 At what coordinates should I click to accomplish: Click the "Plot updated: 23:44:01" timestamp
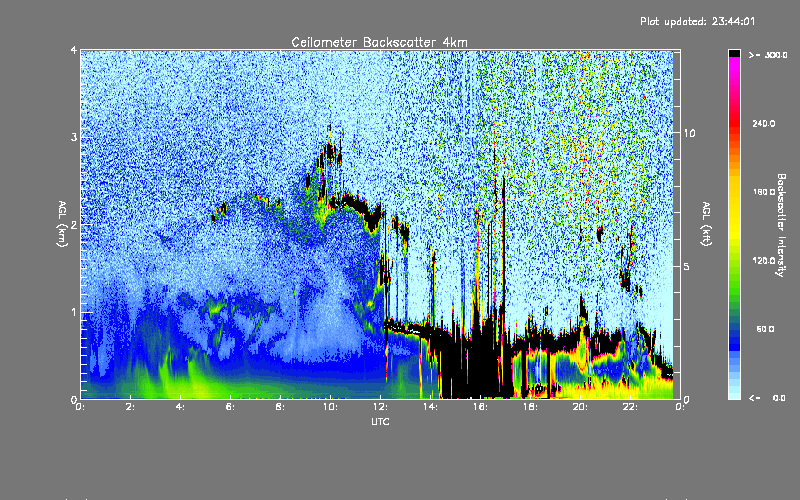[x=697, y=21]
